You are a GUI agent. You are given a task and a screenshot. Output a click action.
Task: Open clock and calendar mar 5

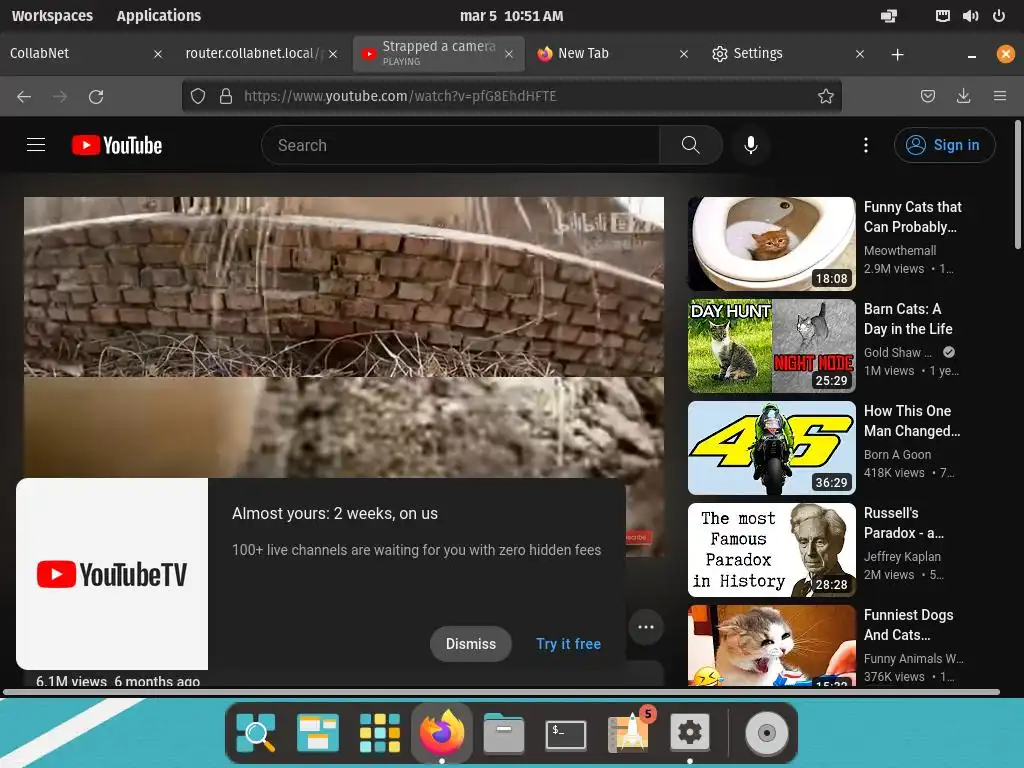click(511, 16)
